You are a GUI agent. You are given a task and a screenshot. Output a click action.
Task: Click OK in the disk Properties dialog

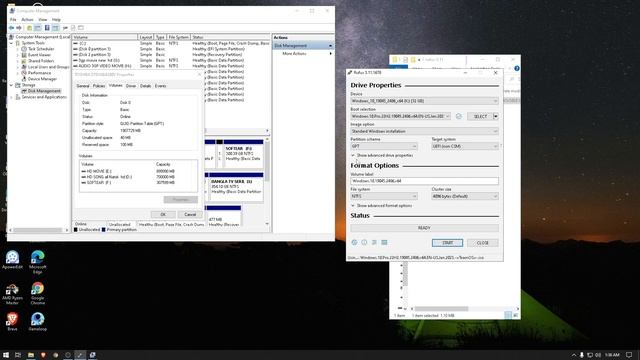click(163, 214)
